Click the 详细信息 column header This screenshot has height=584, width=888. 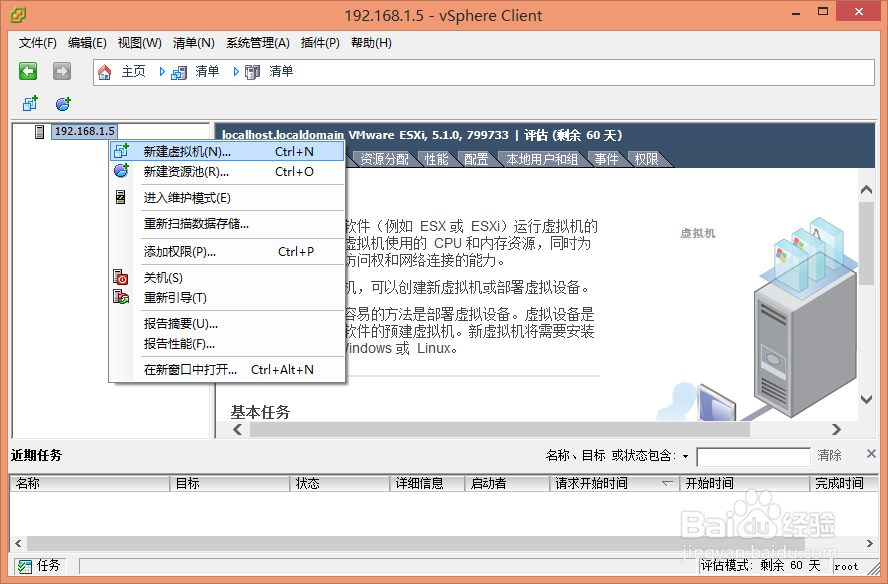[427, 483]
